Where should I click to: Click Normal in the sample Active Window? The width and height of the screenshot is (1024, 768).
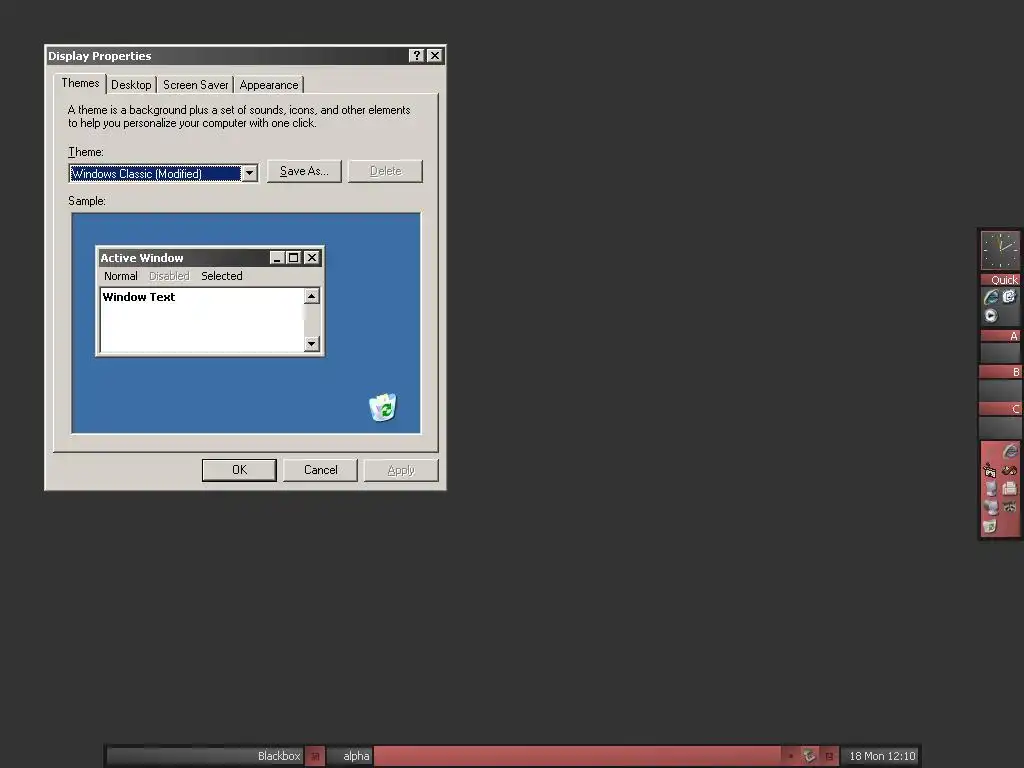coord(121,276)
